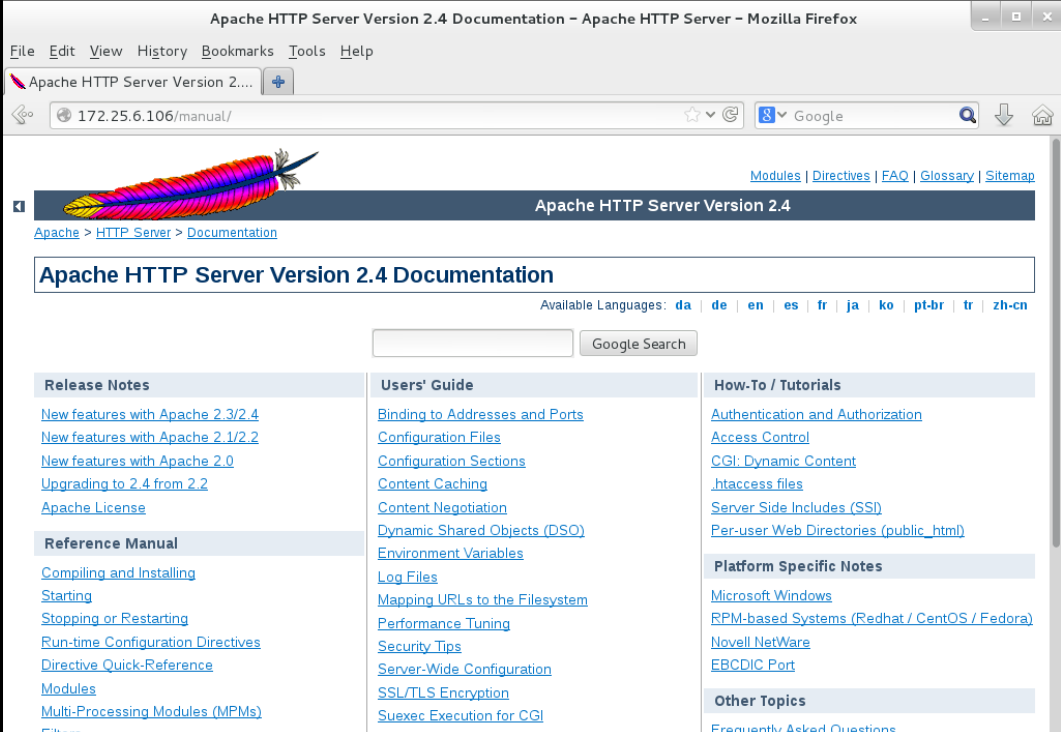
Task: Click the HTTP Server breadcrumb link
Action: tap(133, 232)
